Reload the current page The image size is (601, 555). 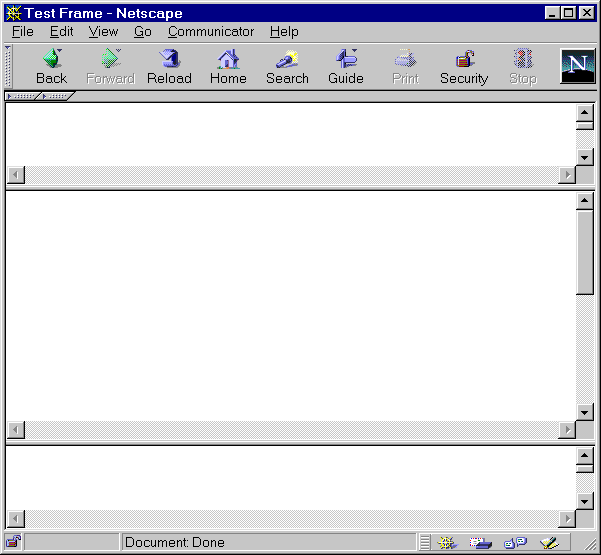[169, 67]
